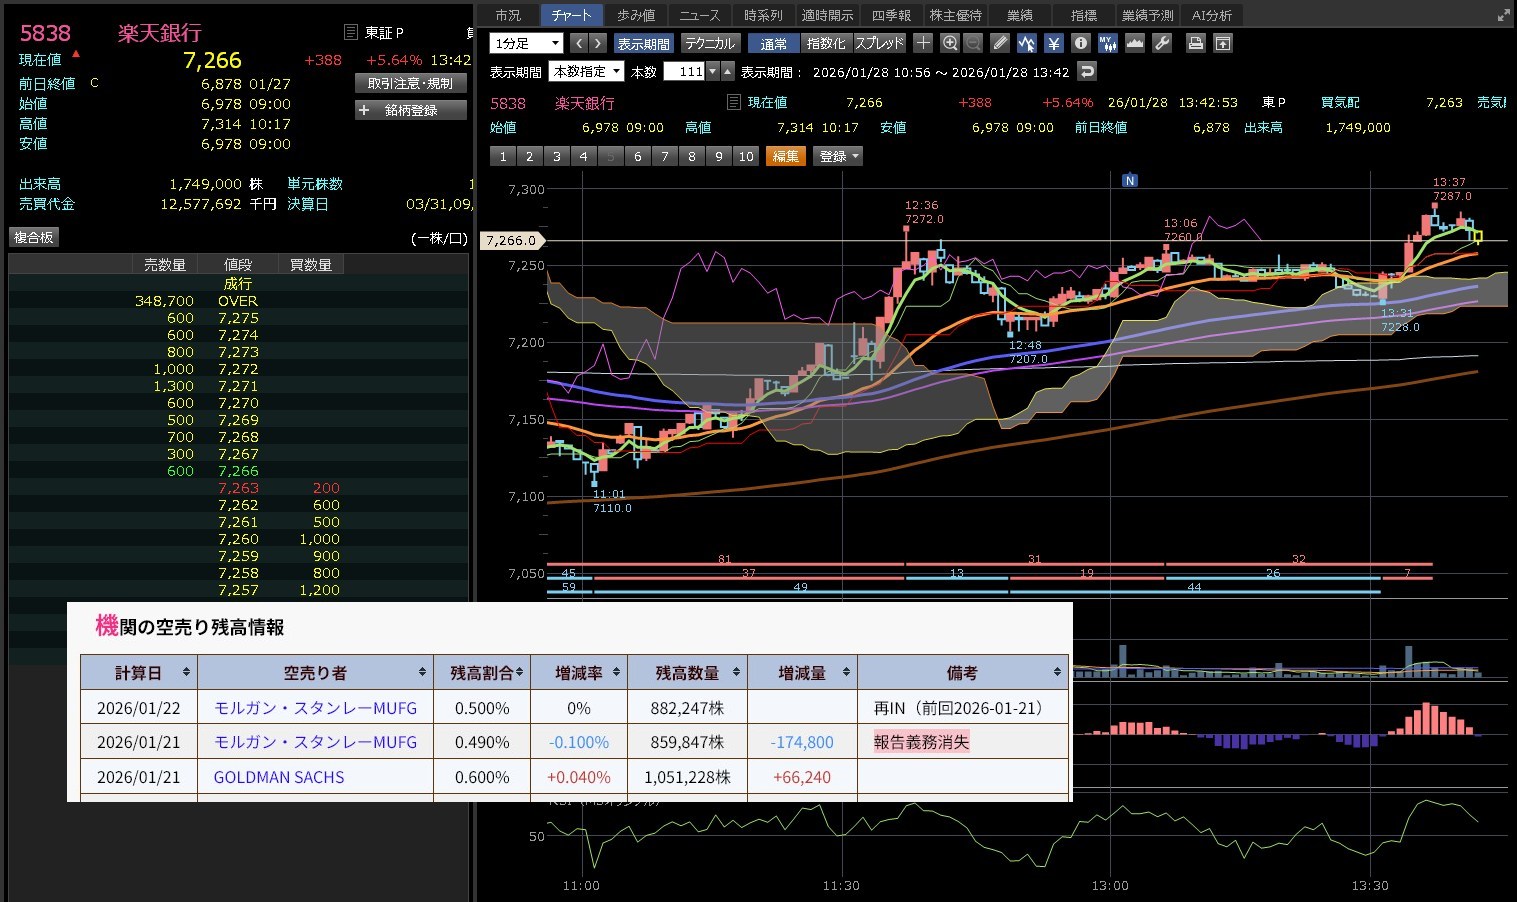Click the info circle icon in toolbar
This screenshot has height=902, width=1517.
pyautogui.click(x=1080, y=43)
